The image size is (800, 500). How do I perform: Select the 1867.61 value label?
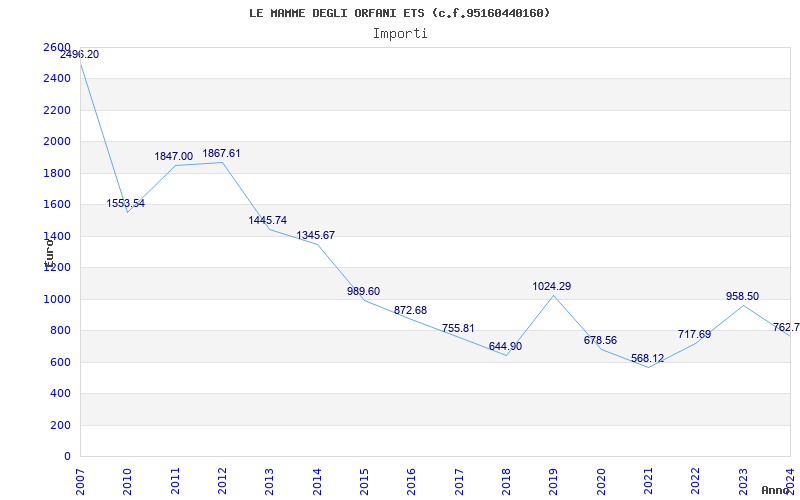pos(221,154)
